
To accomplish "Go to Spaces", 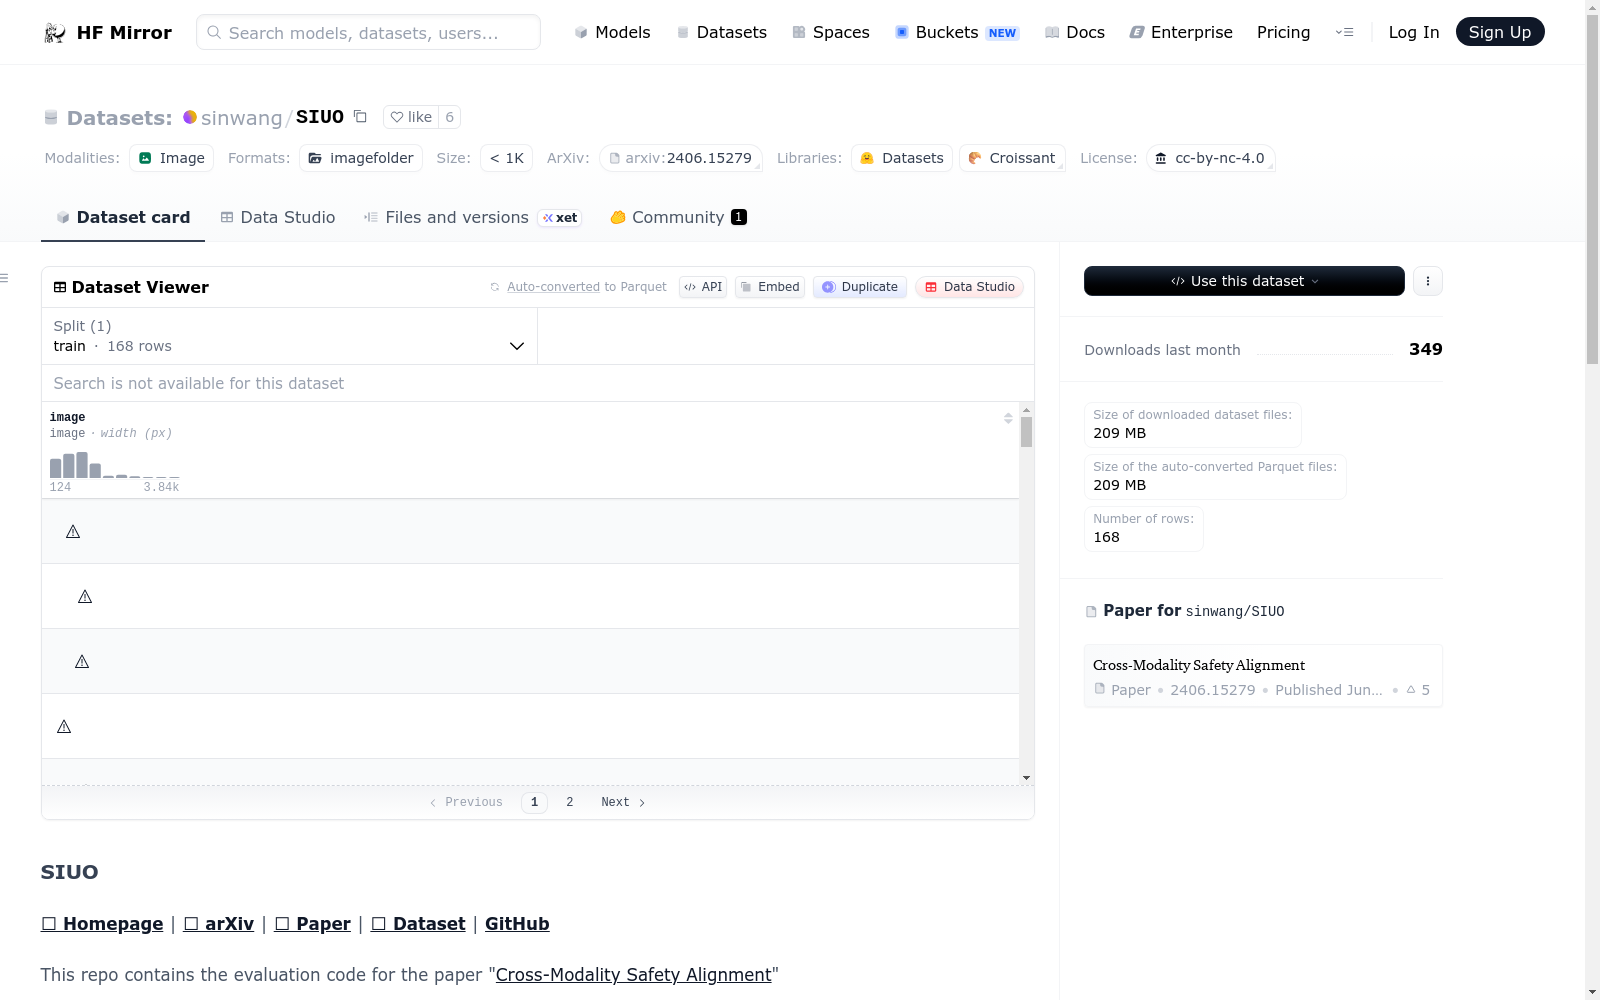I will tap(830, 32).
